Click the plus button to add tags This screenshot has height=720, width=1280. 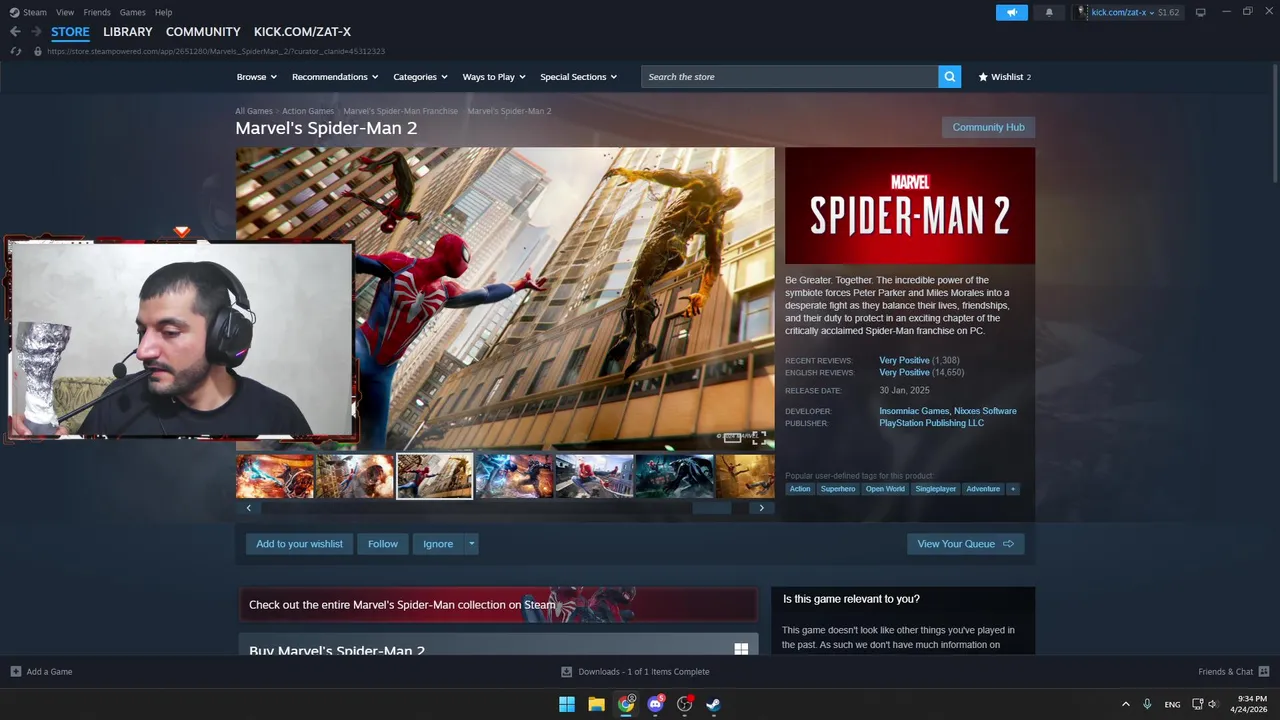tap(1012, 489)
